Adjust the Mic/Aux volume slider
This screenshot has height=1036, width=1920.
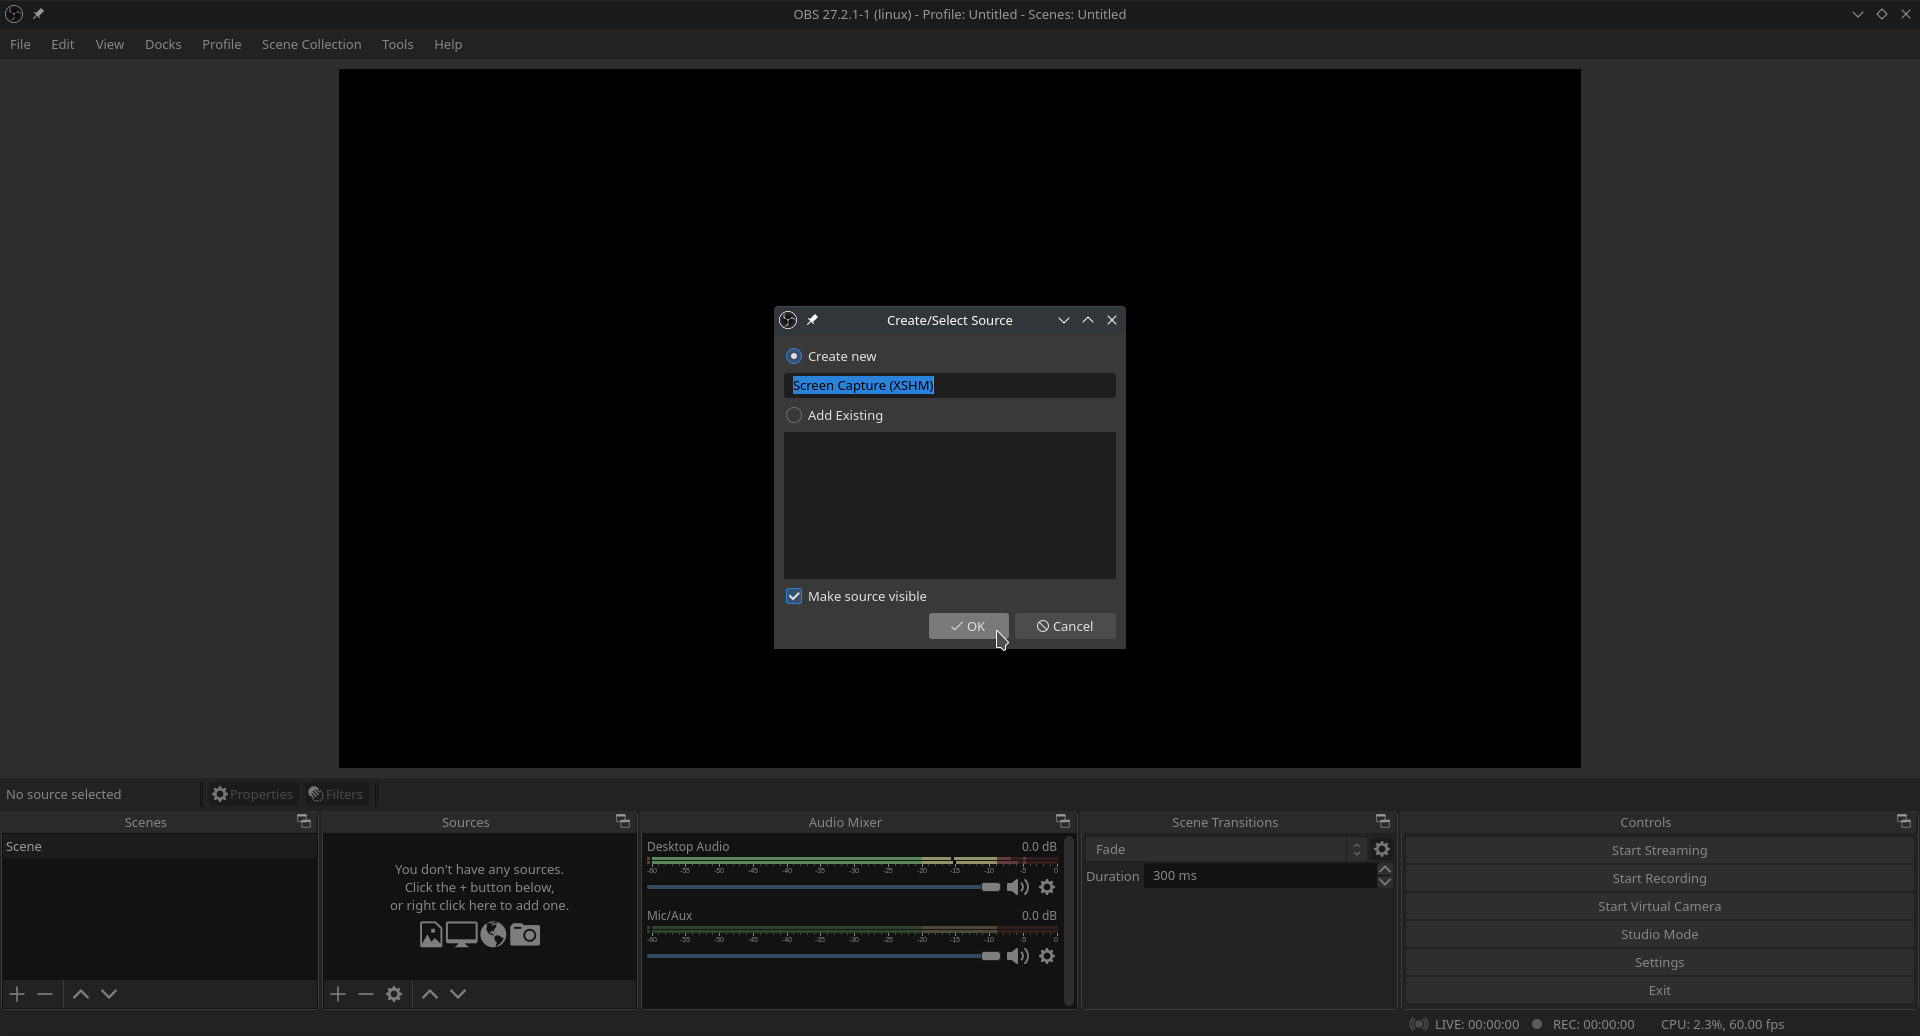point(824,956)
